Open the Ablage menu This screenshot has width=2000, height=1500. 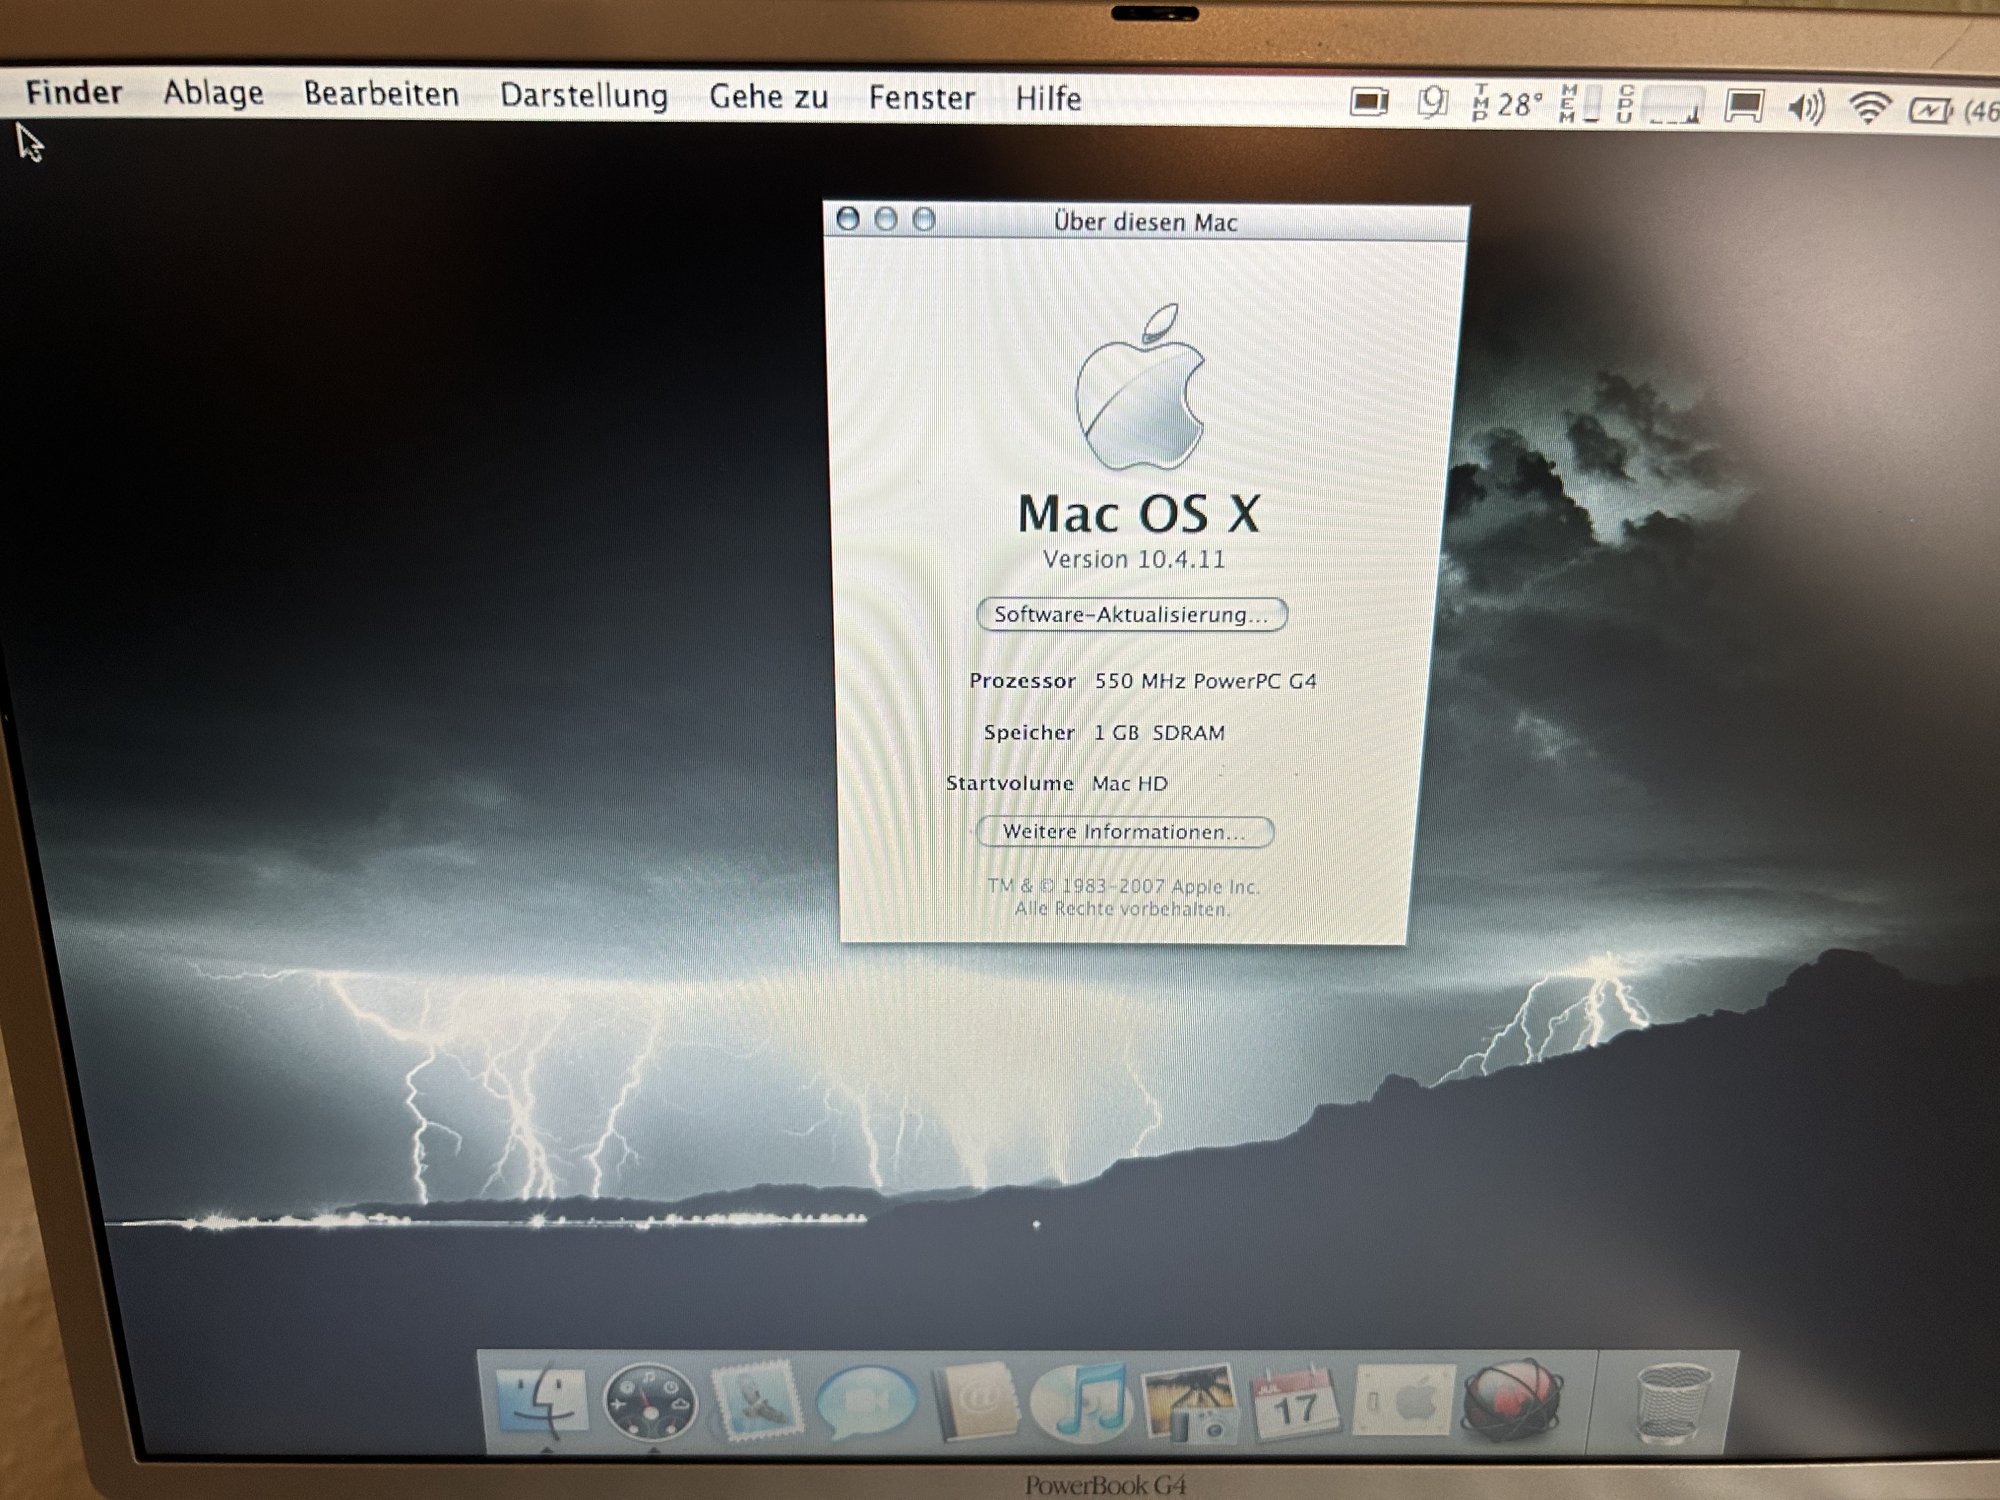point(213,93)
